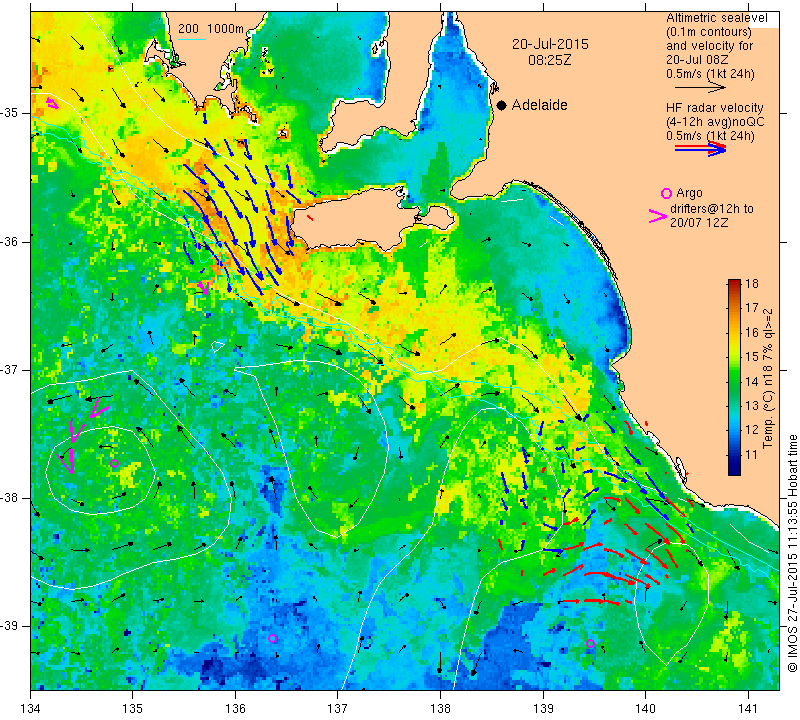Click the 08:25Z time label
This screenshot has height=720, width=800.
(549, 61)
